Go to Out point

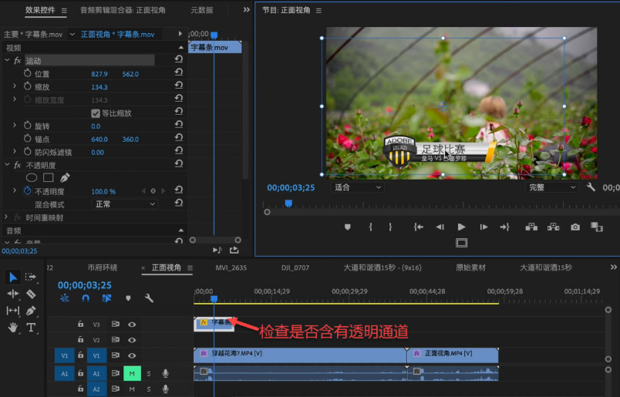point(505,227)
